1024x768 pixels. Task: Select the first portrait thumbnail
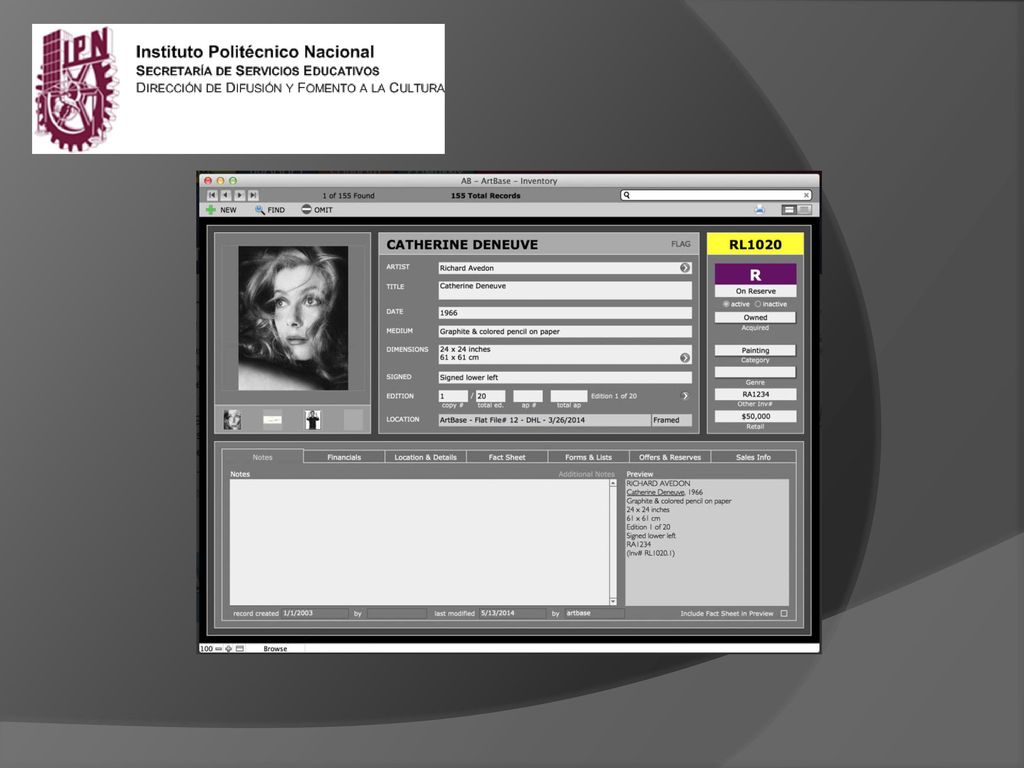(x=232, y=419)
